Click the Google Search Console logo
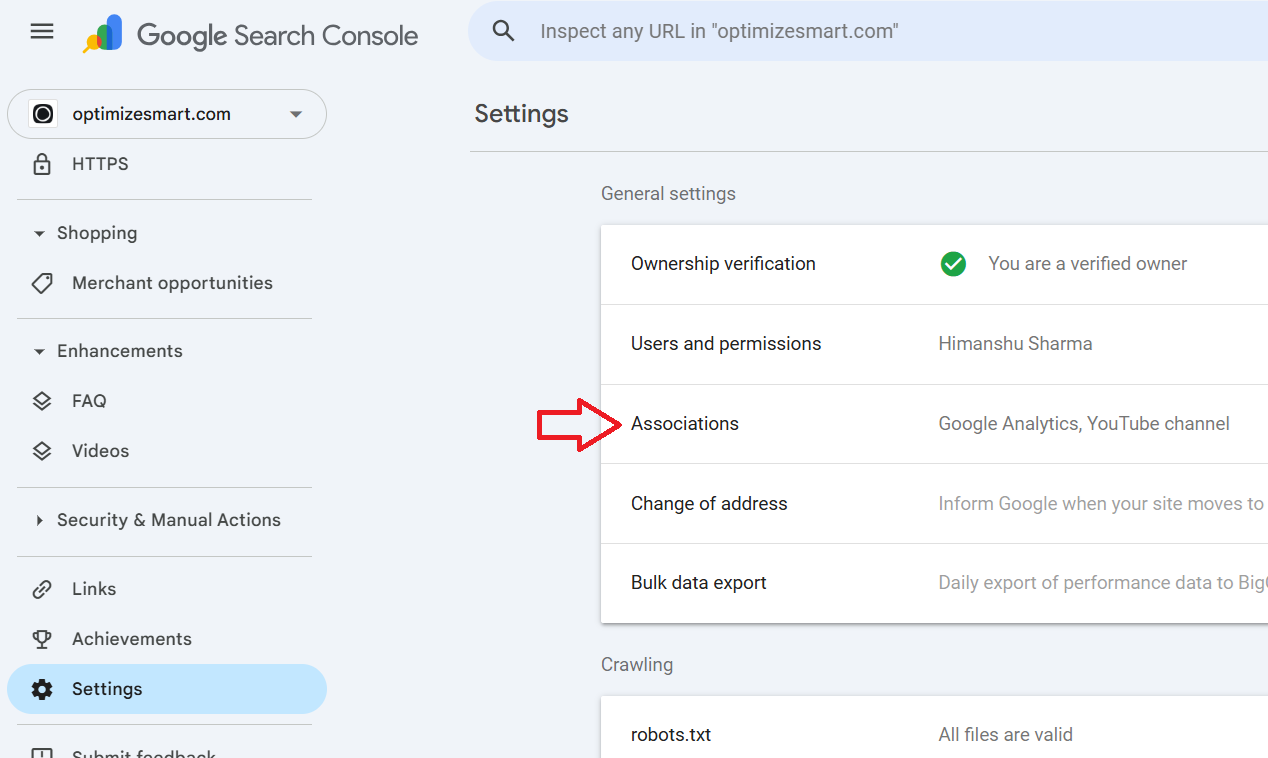The image size is (1268, 758). coord(250,35)
